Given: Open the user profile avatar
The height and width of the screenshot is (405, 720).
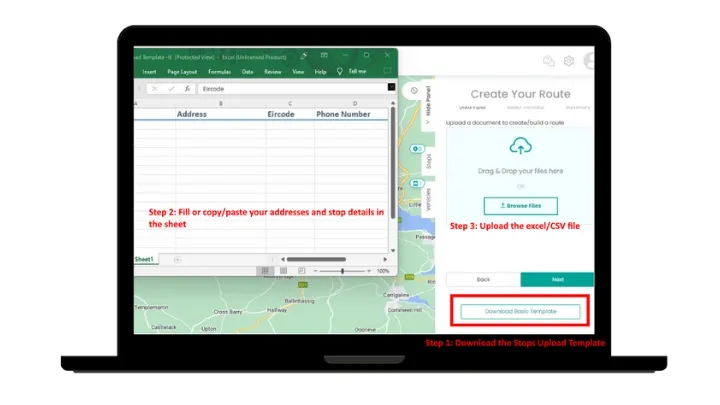Looking at the screenshot, I should coord(589,61).
